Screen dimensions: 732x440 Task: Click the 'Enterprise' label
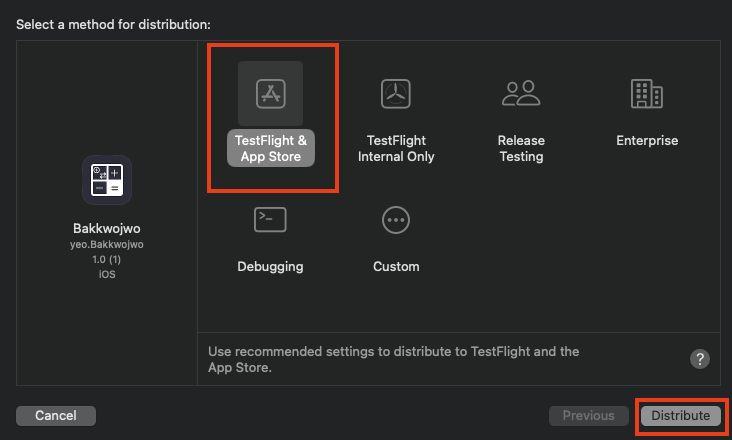pyautogui.click(x=647, y=140)
